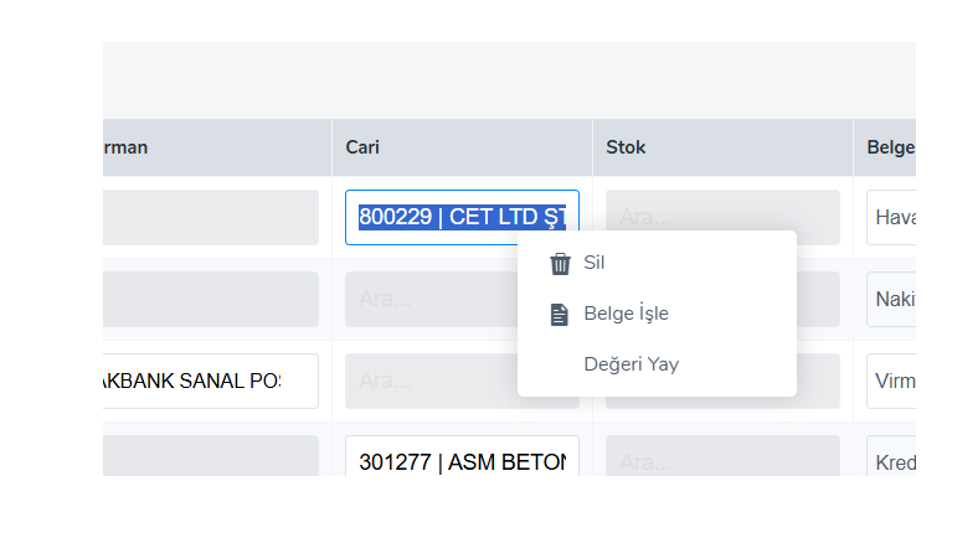Click the AKBANK SANAL POS input field
Image resolution: width=968 pixels, height=558 pixels.
point(210,381)
